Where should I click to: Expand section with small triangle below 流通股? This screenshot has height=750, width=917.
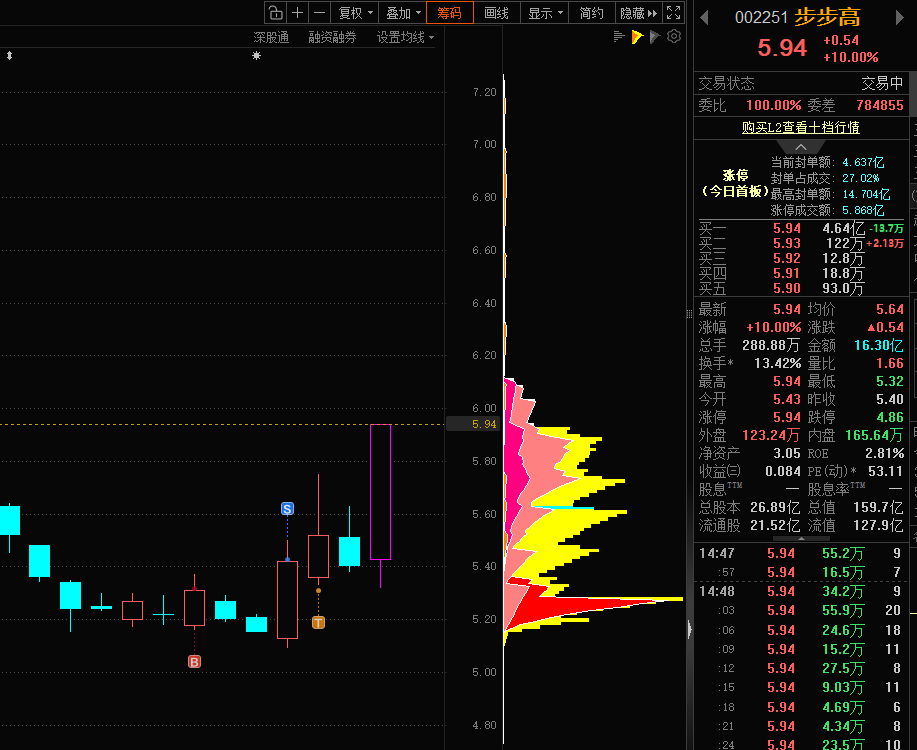pyautogui.click(x=801, y=538)
